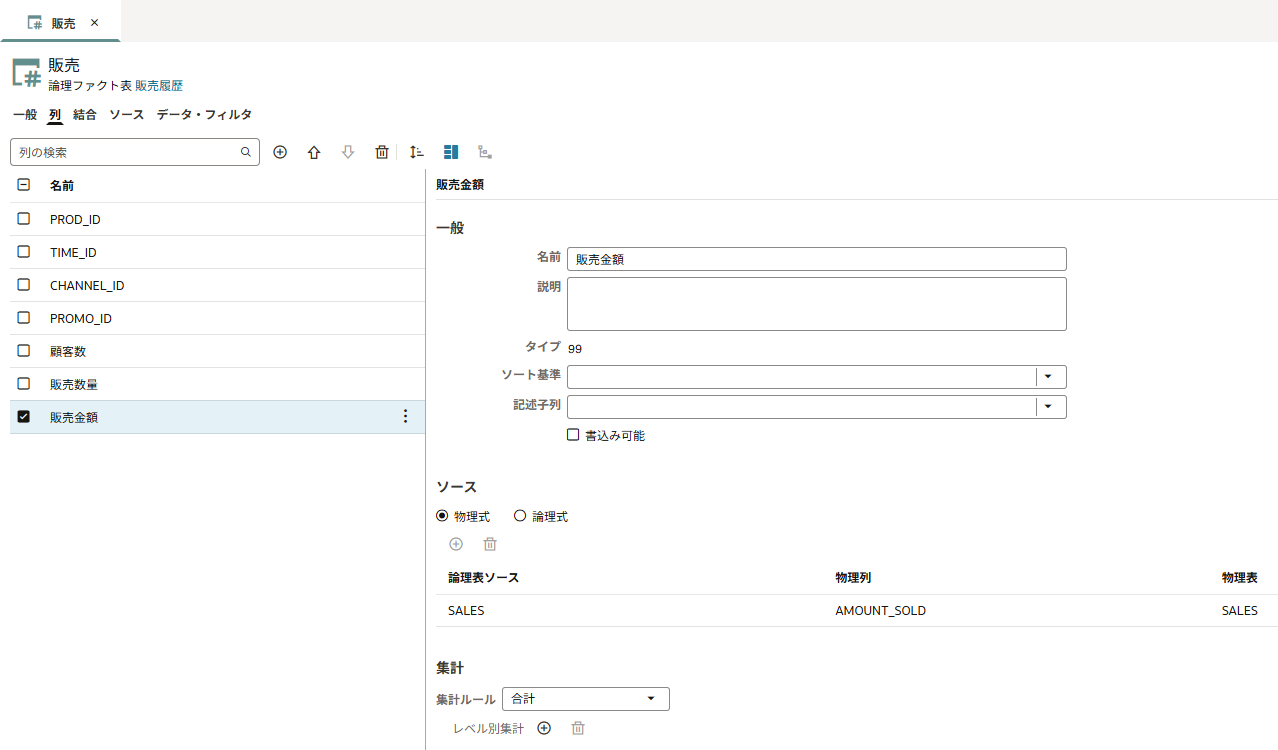1278x750 pixels.
Task: Add a レベル別集計 with the plus icon
Action: coord(544,728)
